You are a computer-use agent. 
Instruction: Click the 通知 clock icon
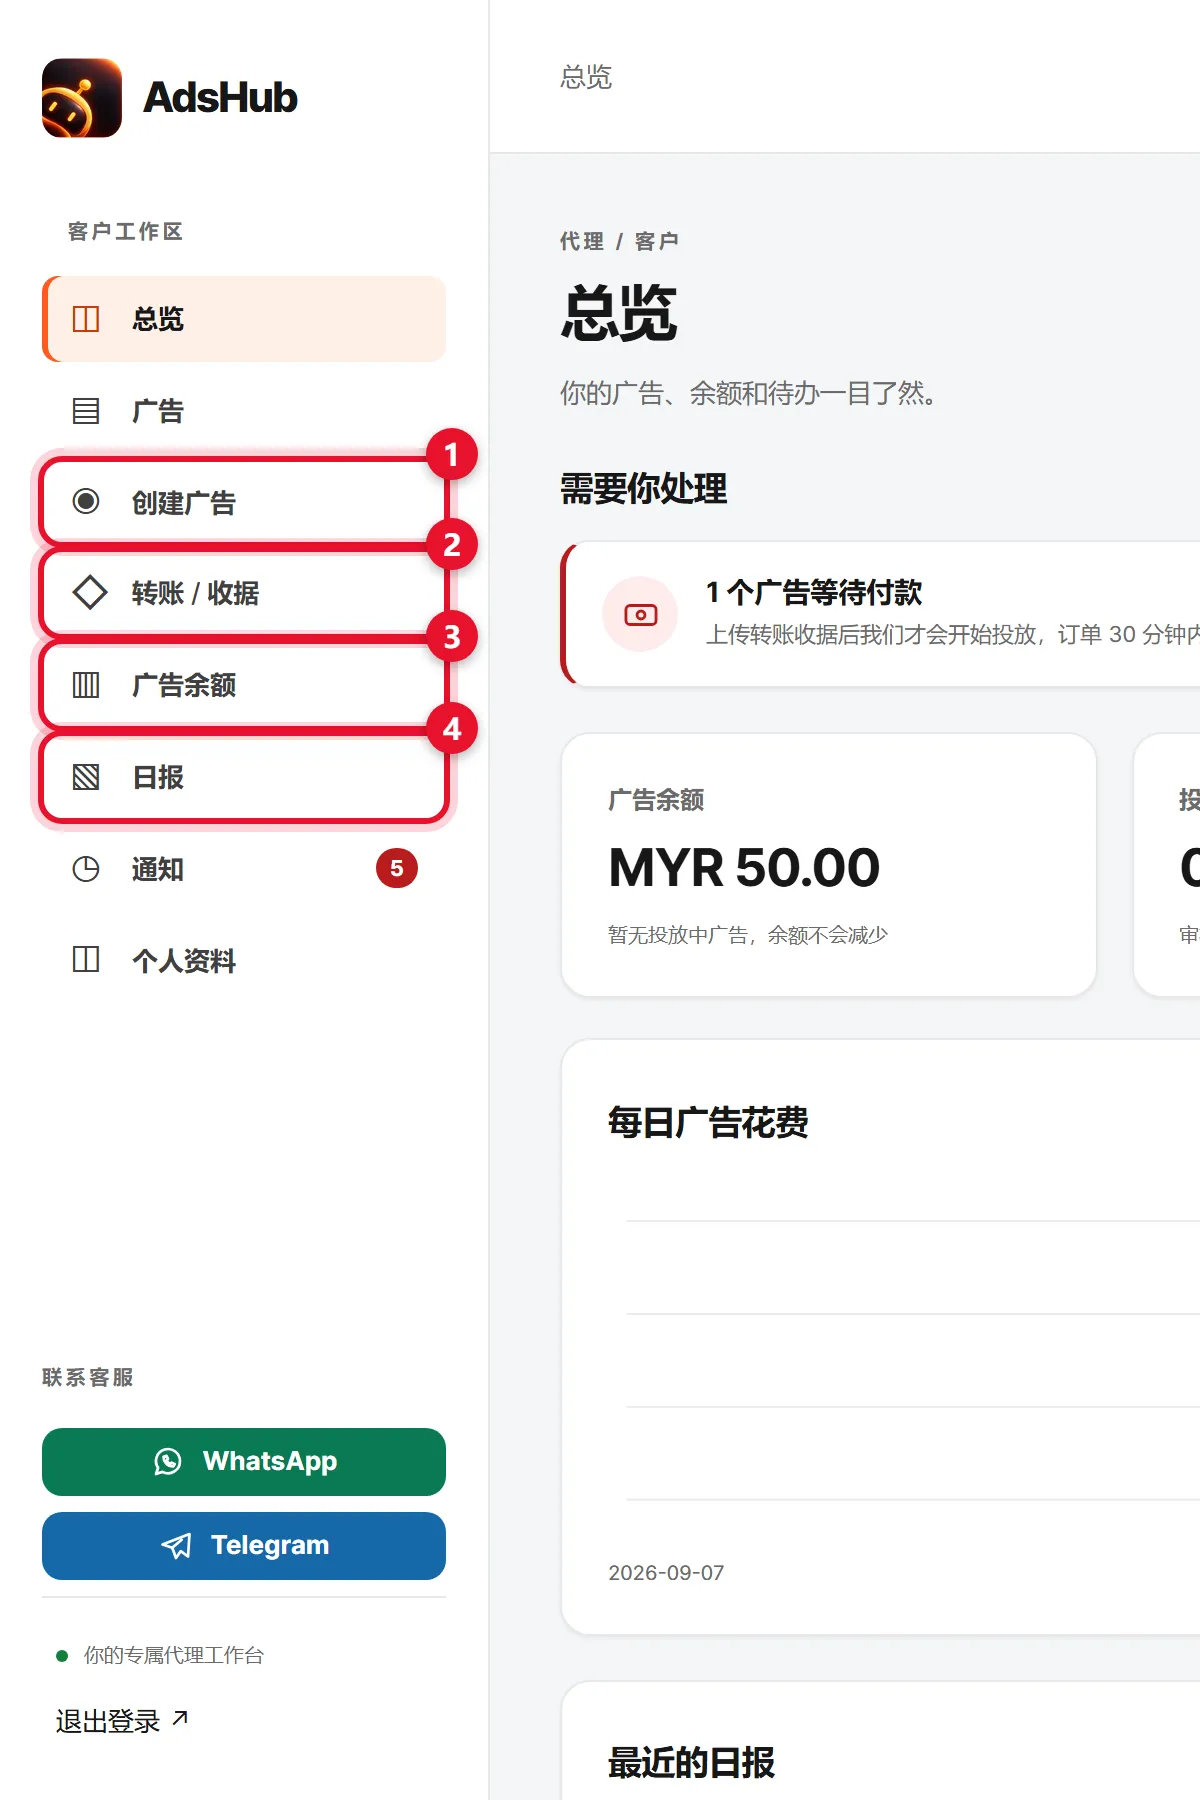[86, 869]
